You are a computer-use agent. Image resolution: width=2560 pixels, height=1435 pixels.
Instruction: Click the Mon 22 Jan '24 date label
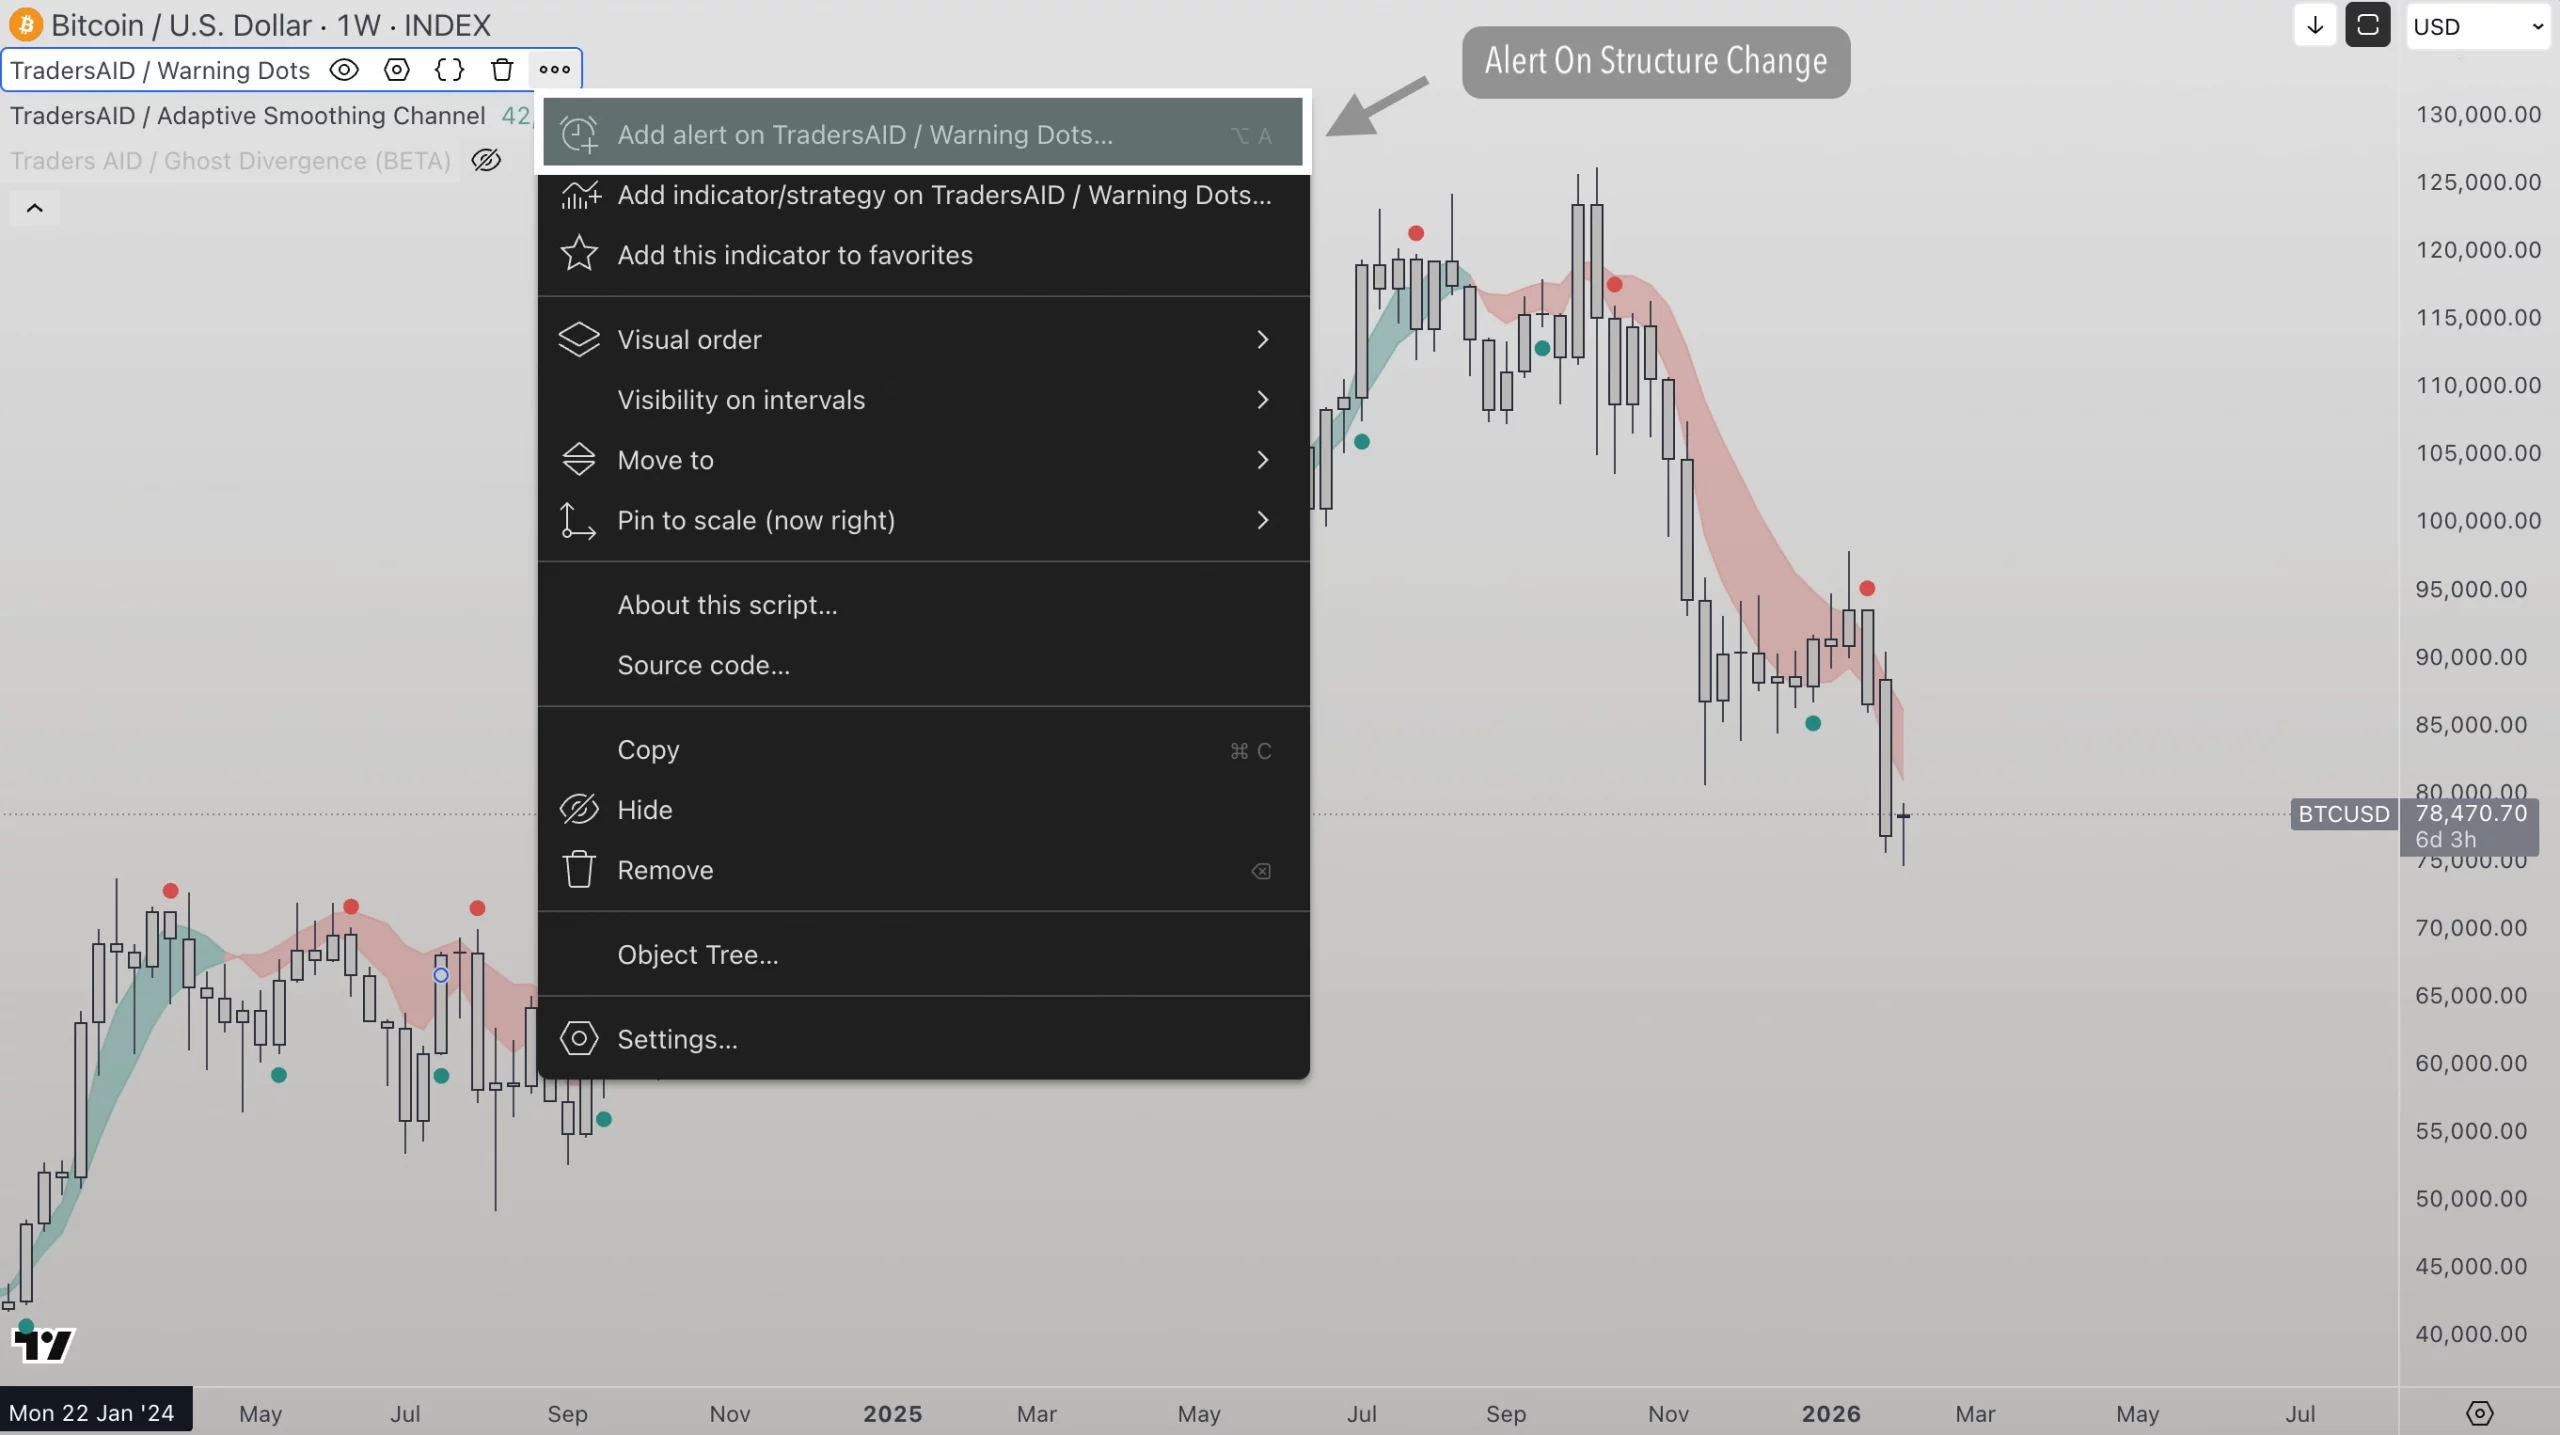click(92, 1413)
